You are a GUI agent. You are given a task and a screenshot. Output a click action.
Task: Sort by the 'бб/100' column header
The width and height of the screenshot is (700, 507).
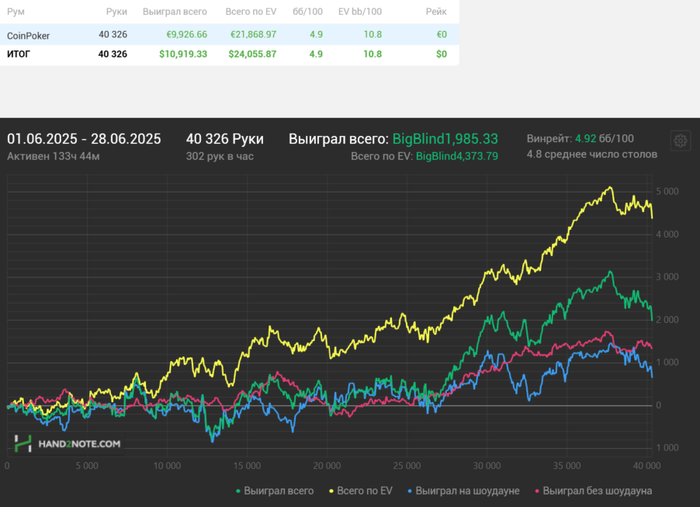tap(308, 12)
